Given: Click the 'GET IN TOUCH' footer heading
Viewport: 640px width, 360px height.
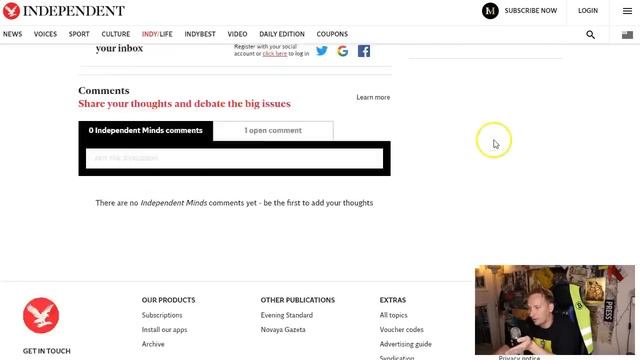Looking at the screenshot, I should (47, 351).
